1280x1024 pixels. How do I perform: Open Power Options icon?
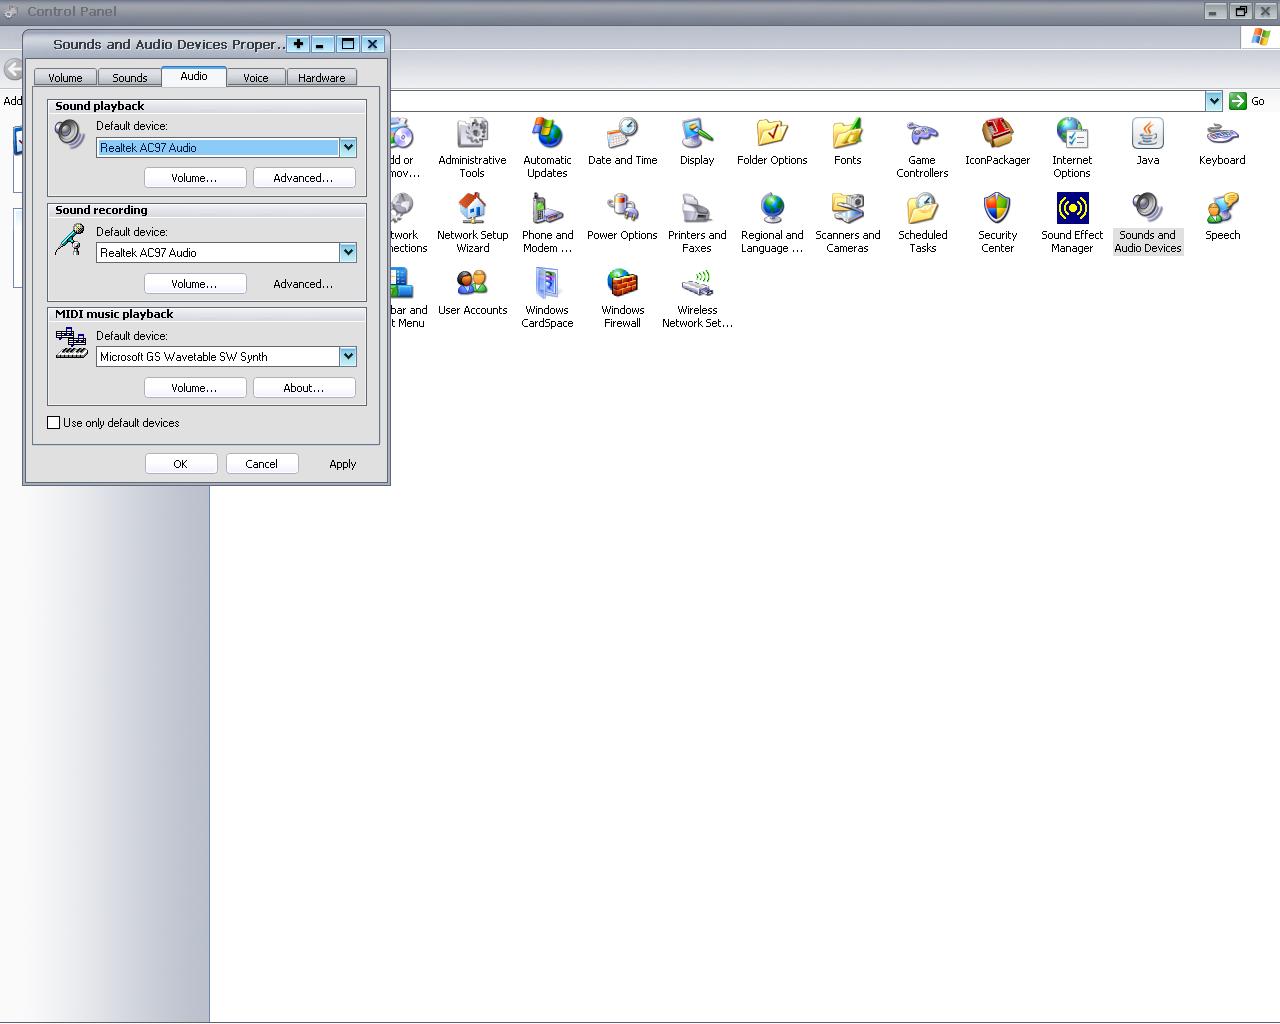(622, 216)
